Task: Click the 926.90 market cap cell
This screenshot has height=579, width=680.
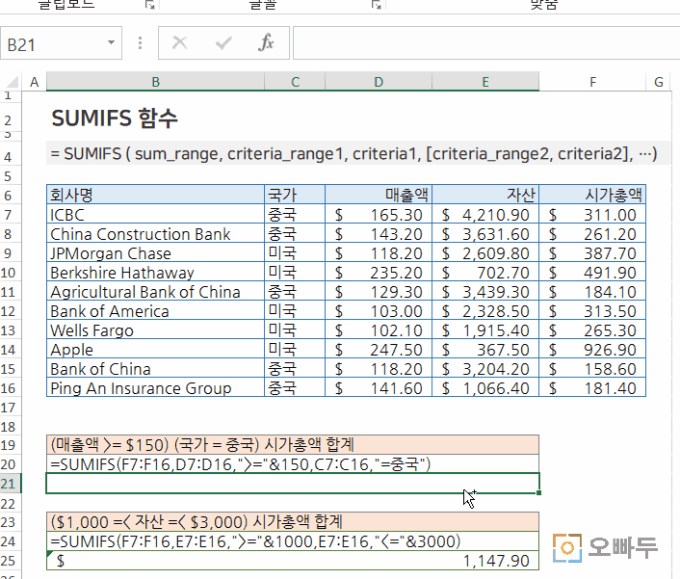Action: [x=592, y=350]
